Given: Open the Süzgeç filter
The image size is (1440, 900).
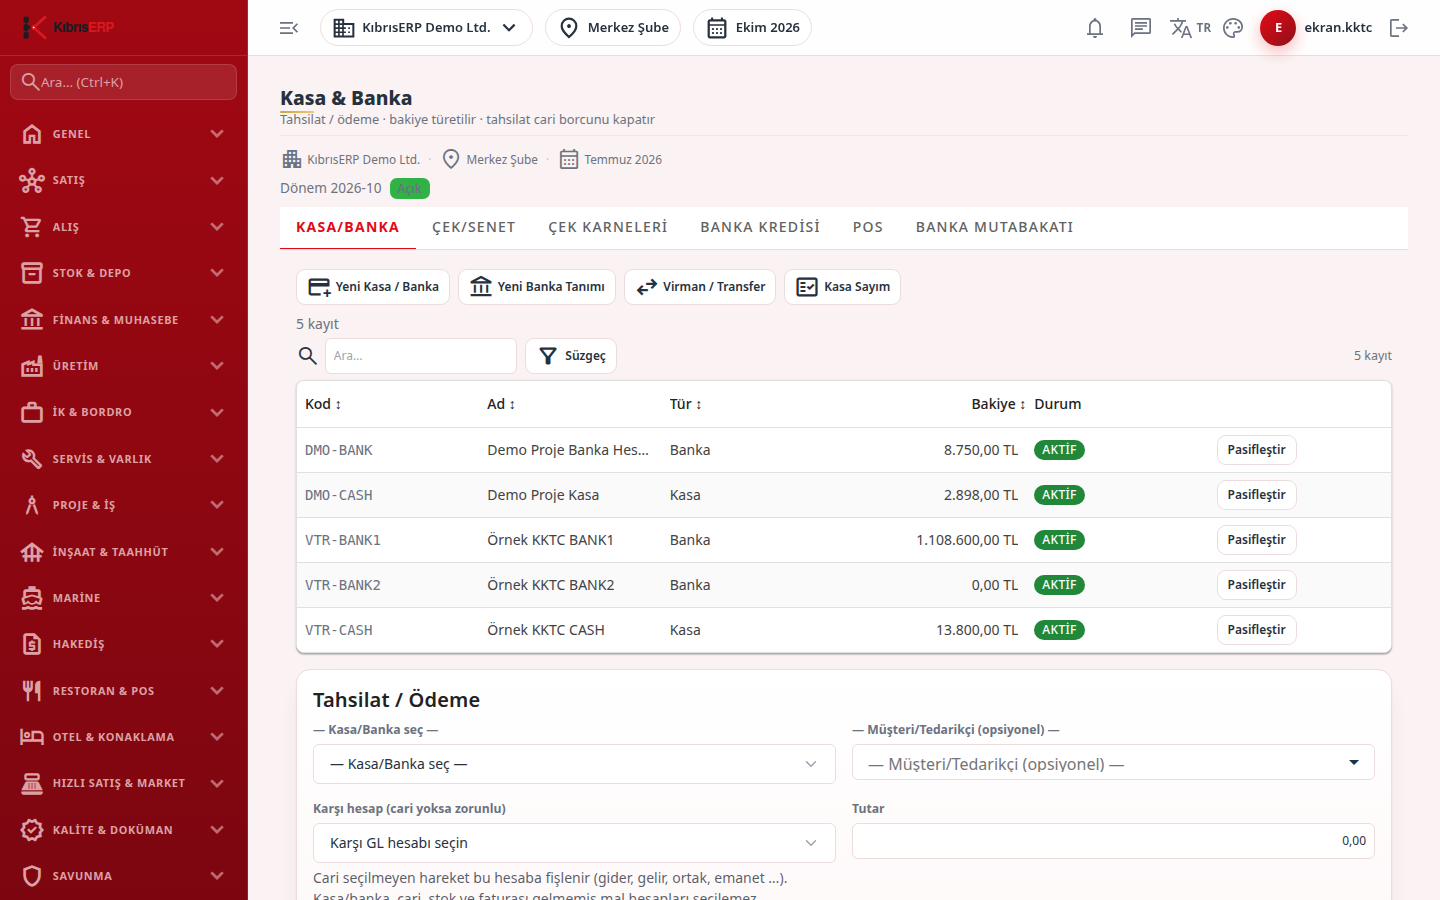Looking at the screenshot, I should tap(571, 356).
